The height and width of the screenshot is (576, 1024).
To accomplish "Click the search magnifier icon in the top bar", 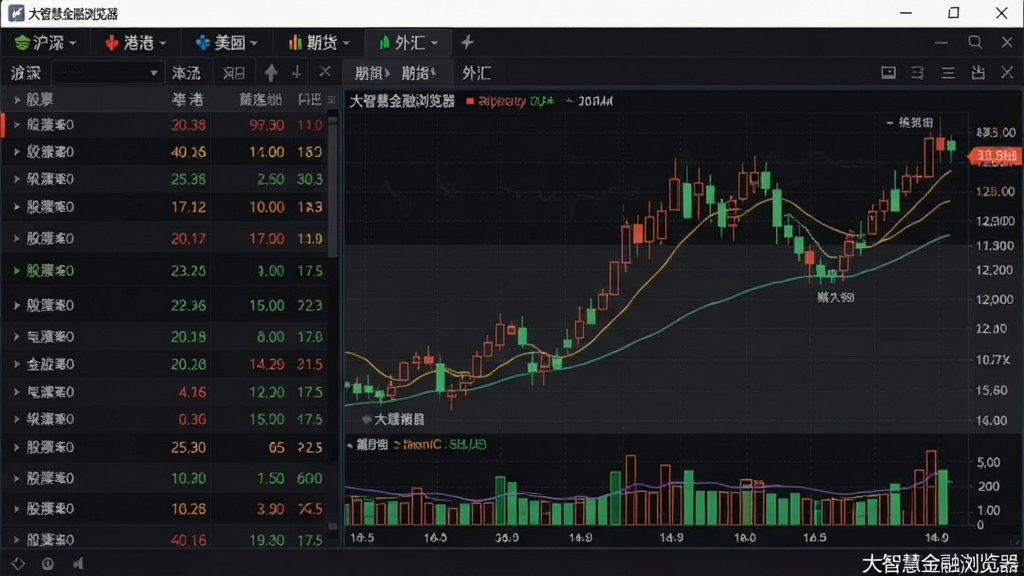I will [975, 42].
